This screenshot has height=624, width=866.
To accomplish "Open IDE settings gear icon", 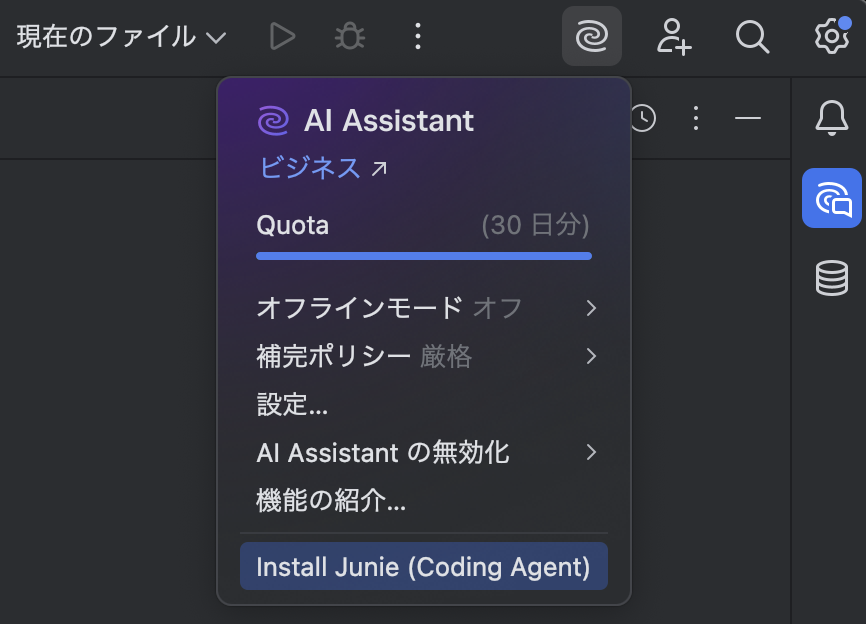I will coord(831,36).
